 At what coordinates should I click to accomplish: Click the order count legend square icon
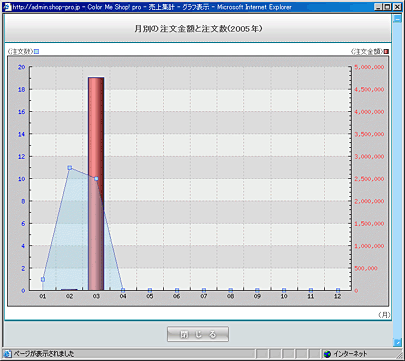point(37,52)
